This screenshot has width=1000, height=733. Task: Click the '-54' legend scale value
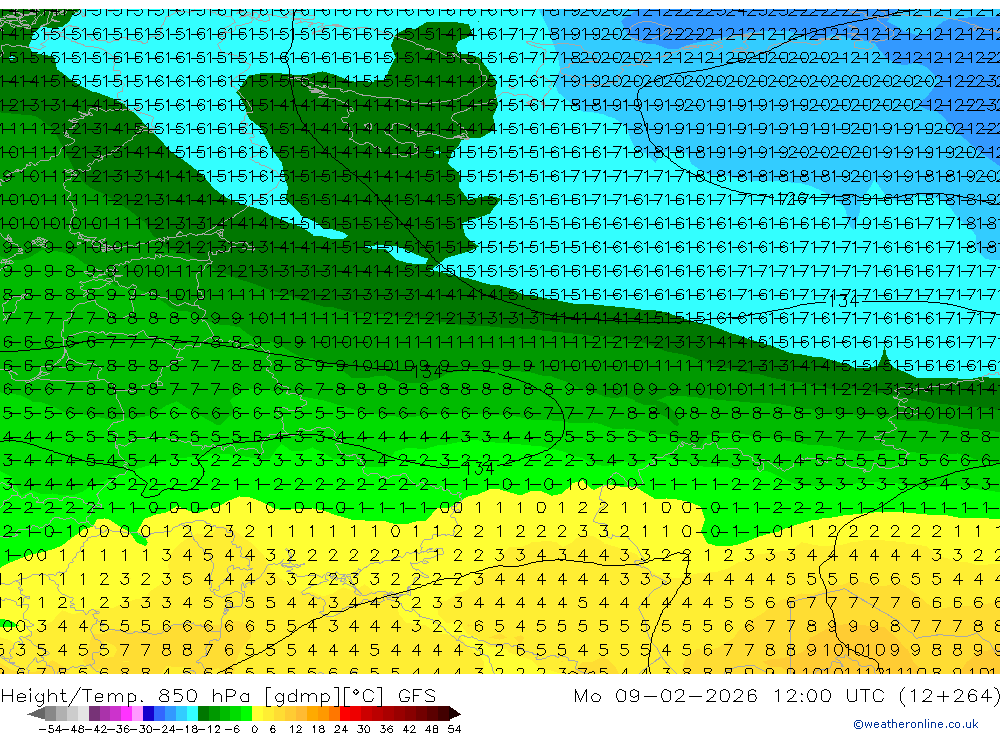point(50,729)
